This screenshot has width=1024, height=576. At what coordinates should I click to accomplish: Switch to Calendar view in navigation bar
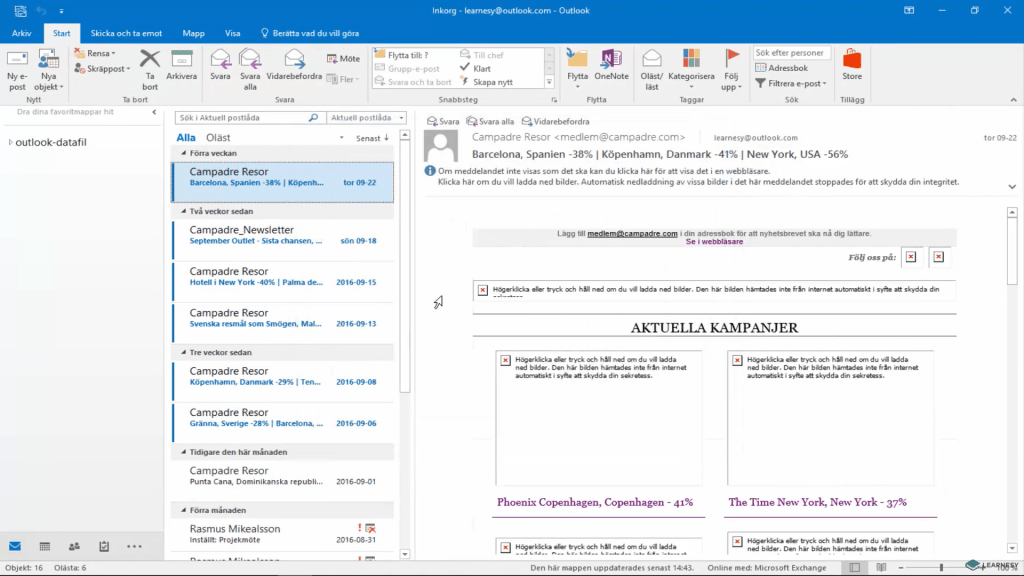tap(44, 547)
